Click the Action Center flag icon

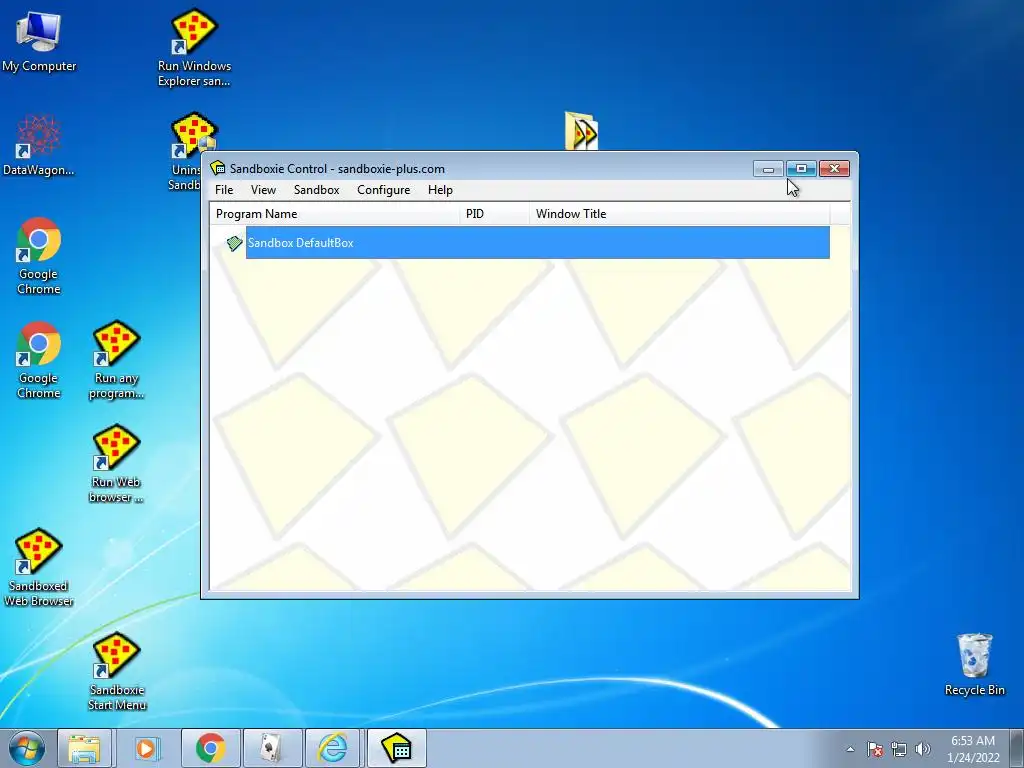coord(875,749)
